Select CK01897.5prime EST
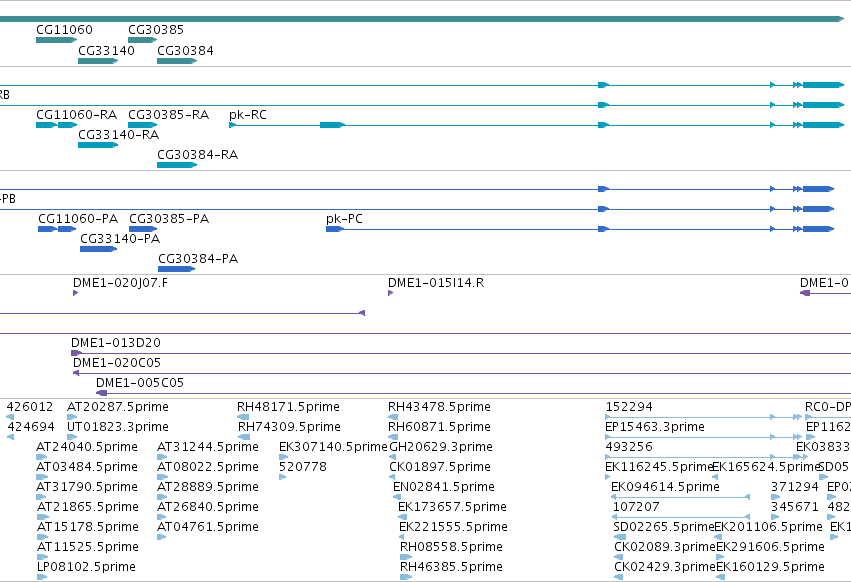Image resolution: width=851 pixels, height=582 pixels. 392,477
